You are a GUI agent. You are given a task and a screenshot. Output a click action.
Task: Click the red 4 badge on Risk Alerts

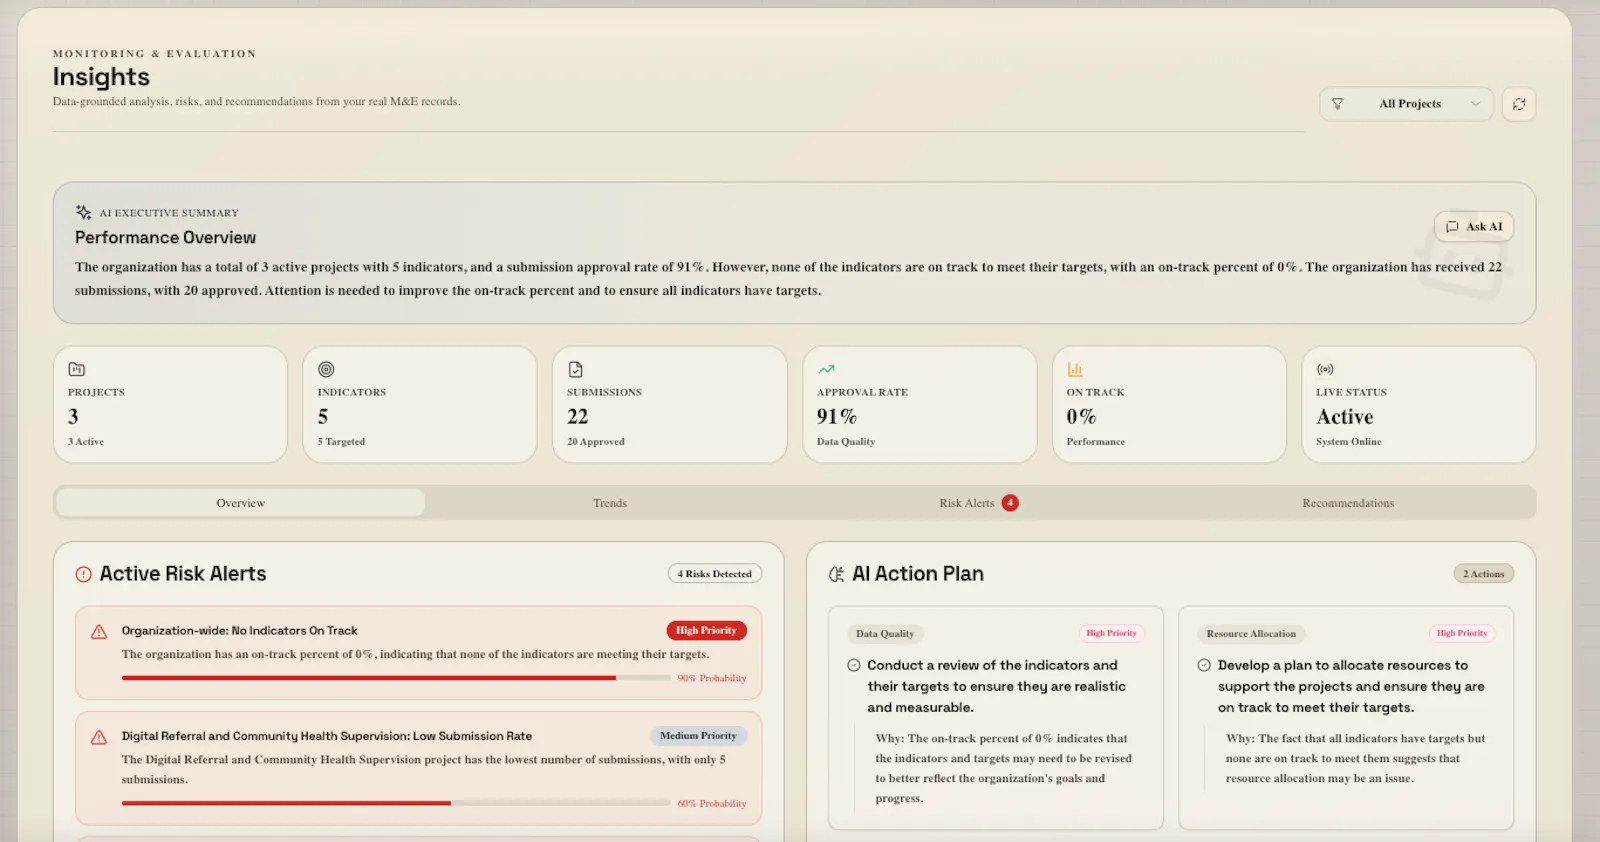tap(1010, 503)
